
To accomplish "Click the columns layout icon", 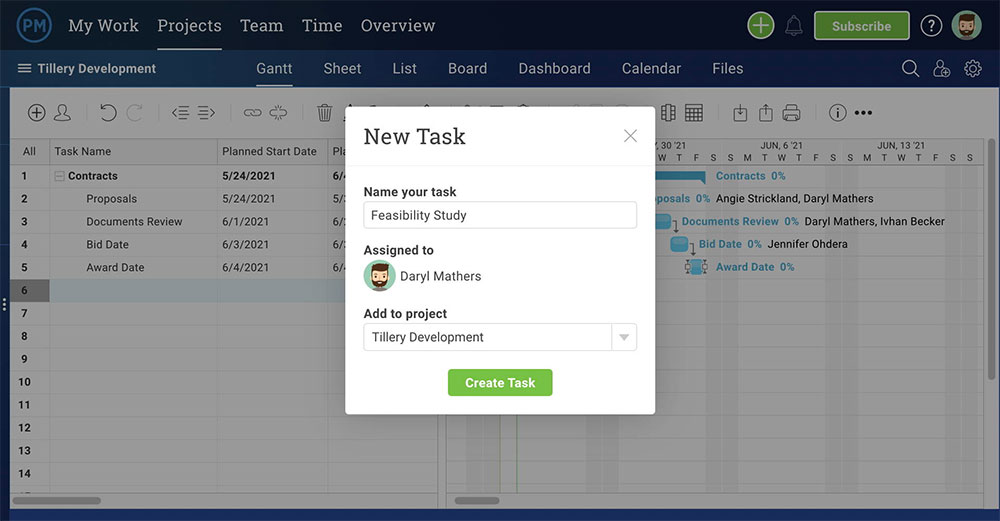I will 668,113.
